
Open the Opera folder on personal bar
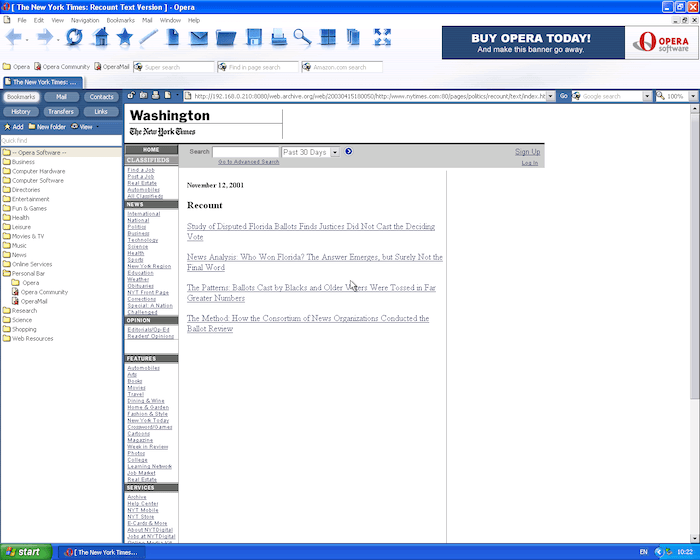point(17,67)
